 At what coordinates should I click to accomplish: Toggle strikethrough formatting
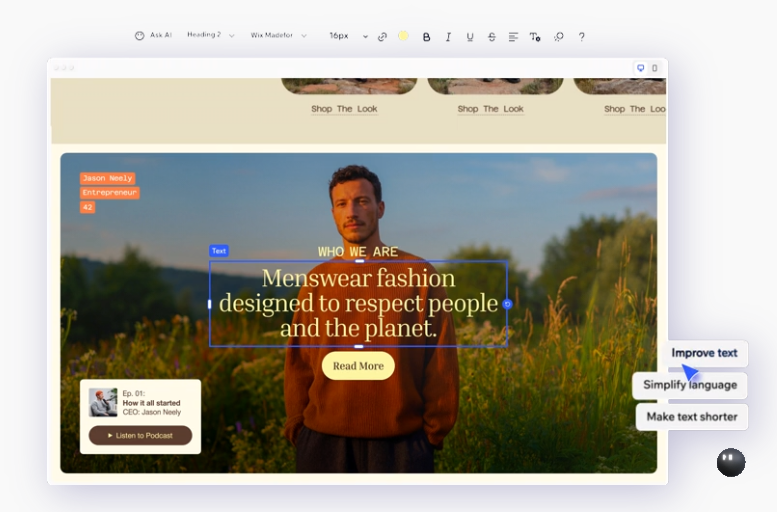[x=492, y=37]
